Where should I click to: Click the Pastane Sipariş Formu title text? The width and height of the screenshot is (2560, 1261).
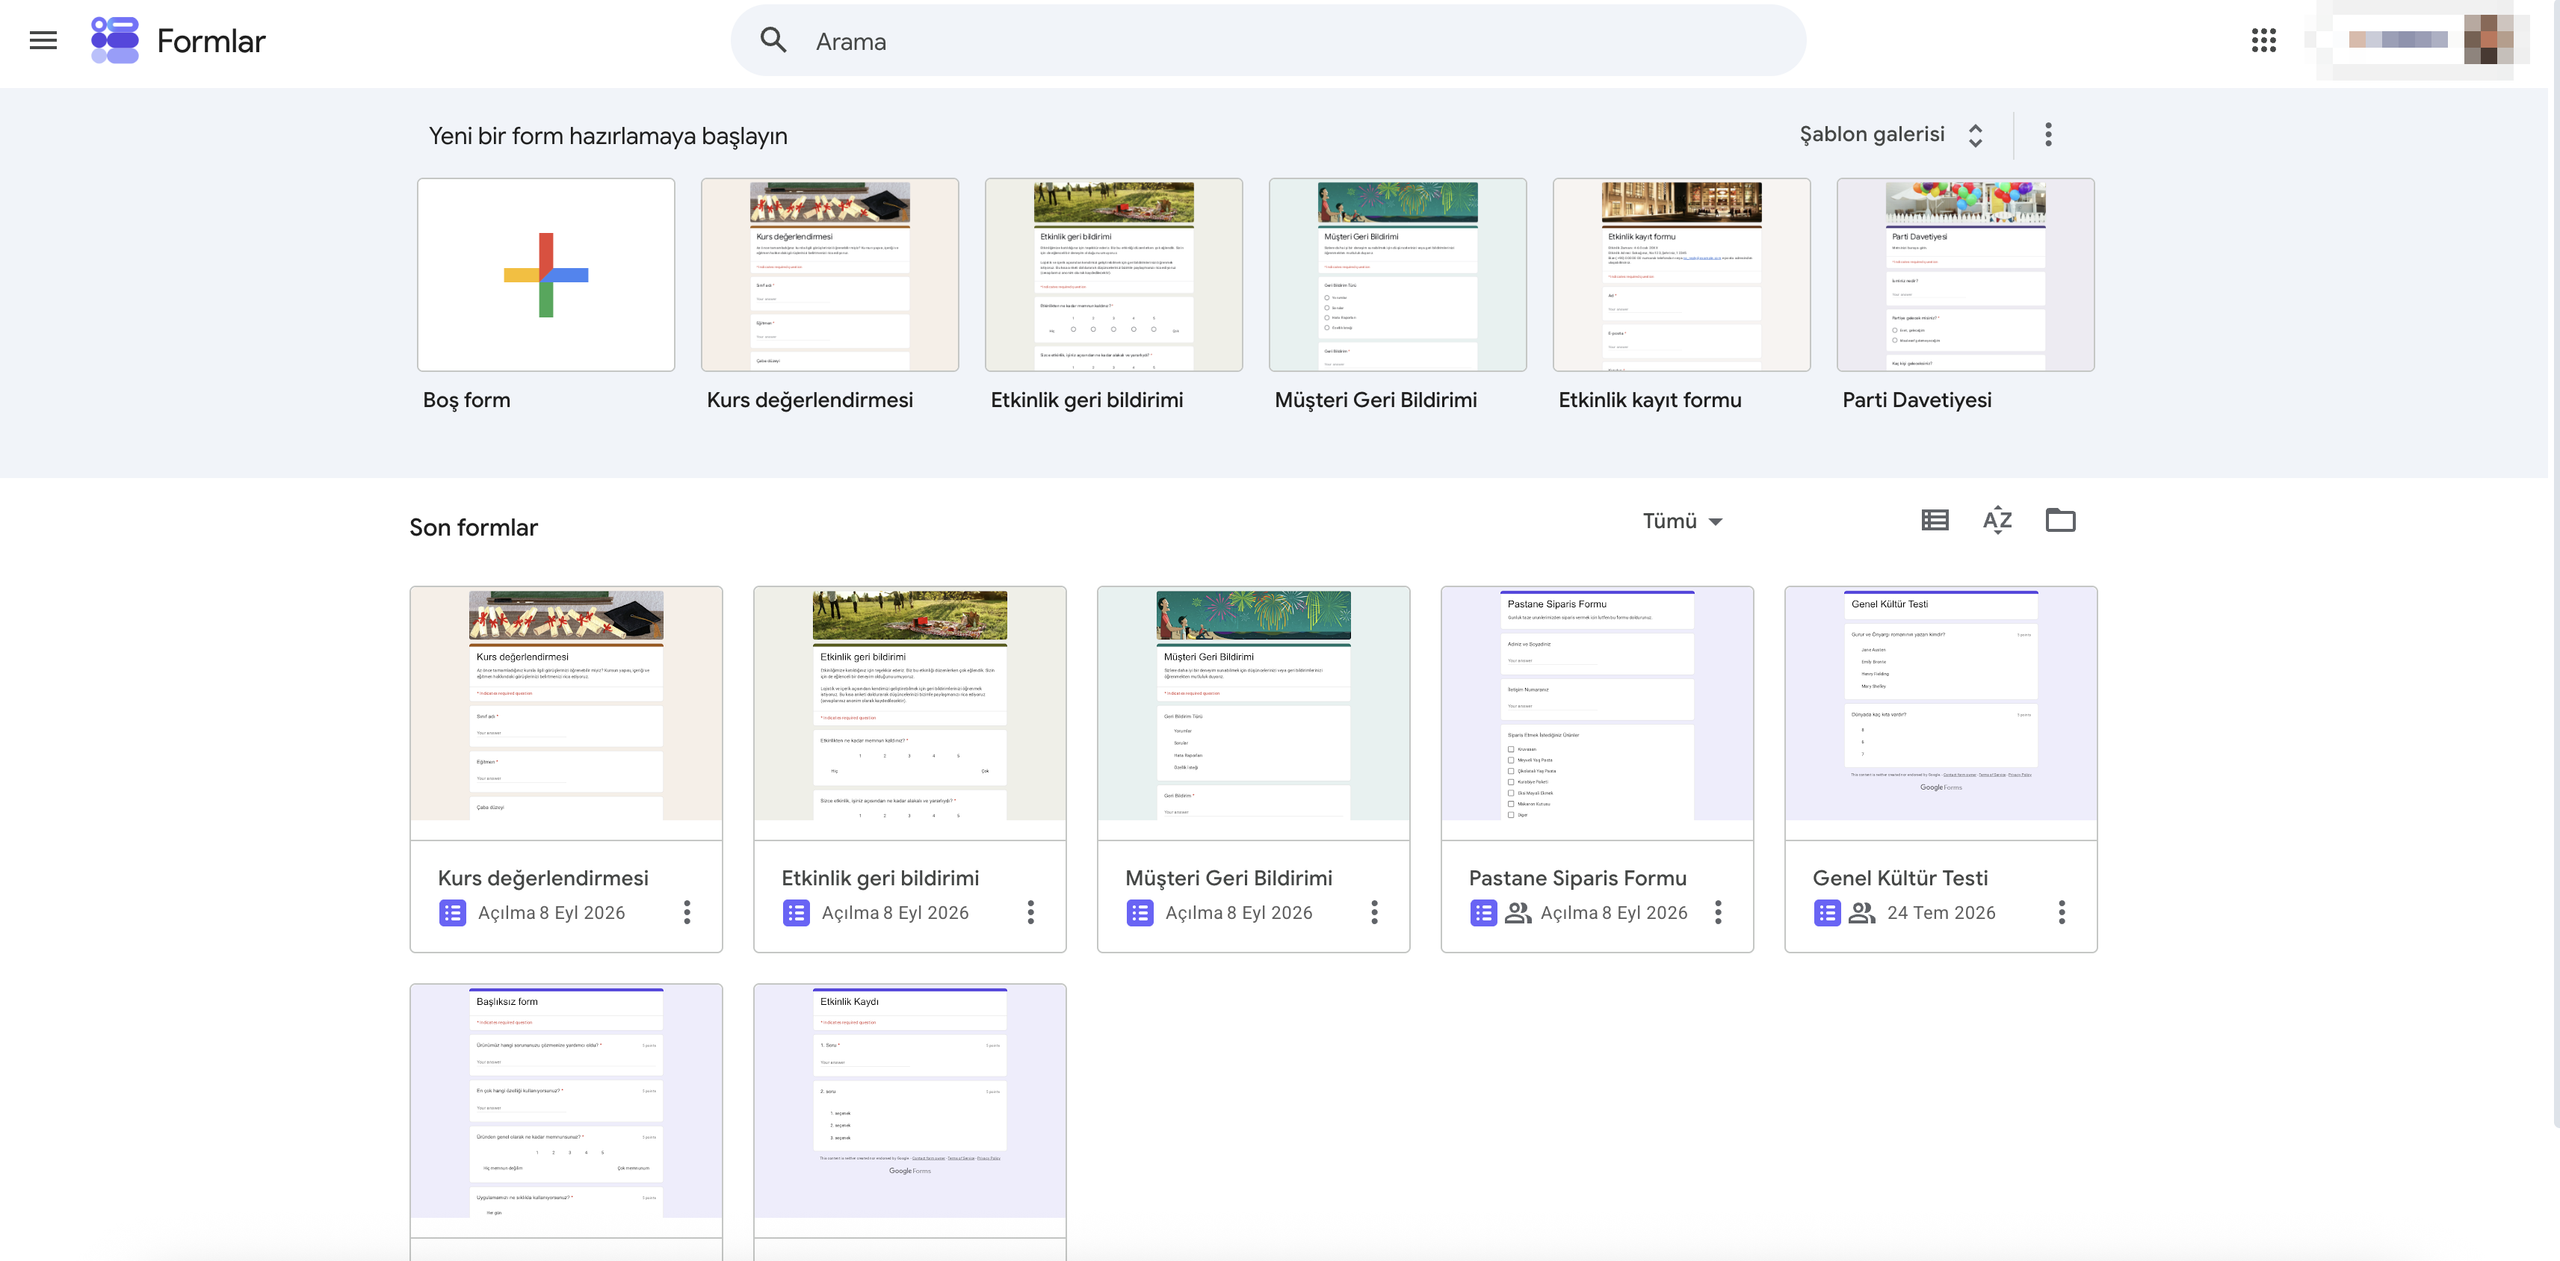1577,878
